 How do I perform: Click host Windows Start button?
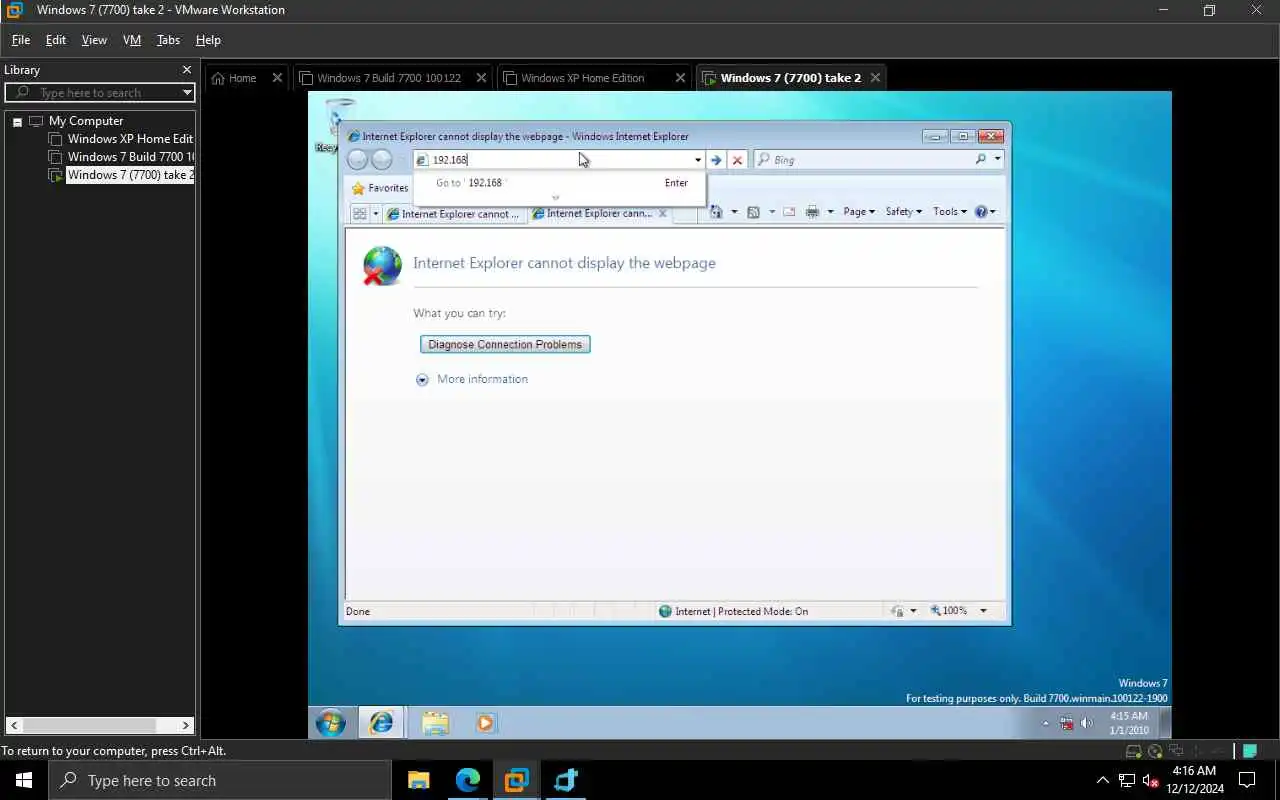[24, 780]
